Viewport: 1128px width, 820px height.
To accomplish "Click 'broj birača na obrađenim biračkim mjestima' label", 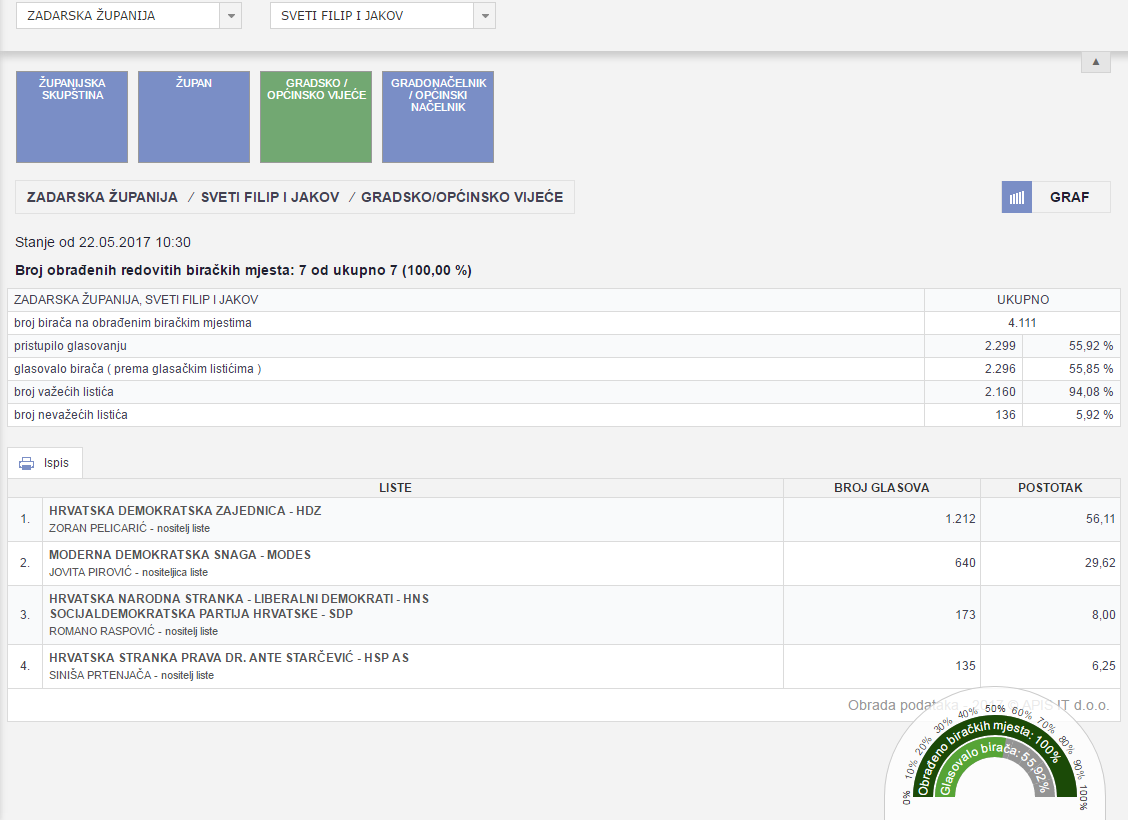I will click(x=133, y=323).
